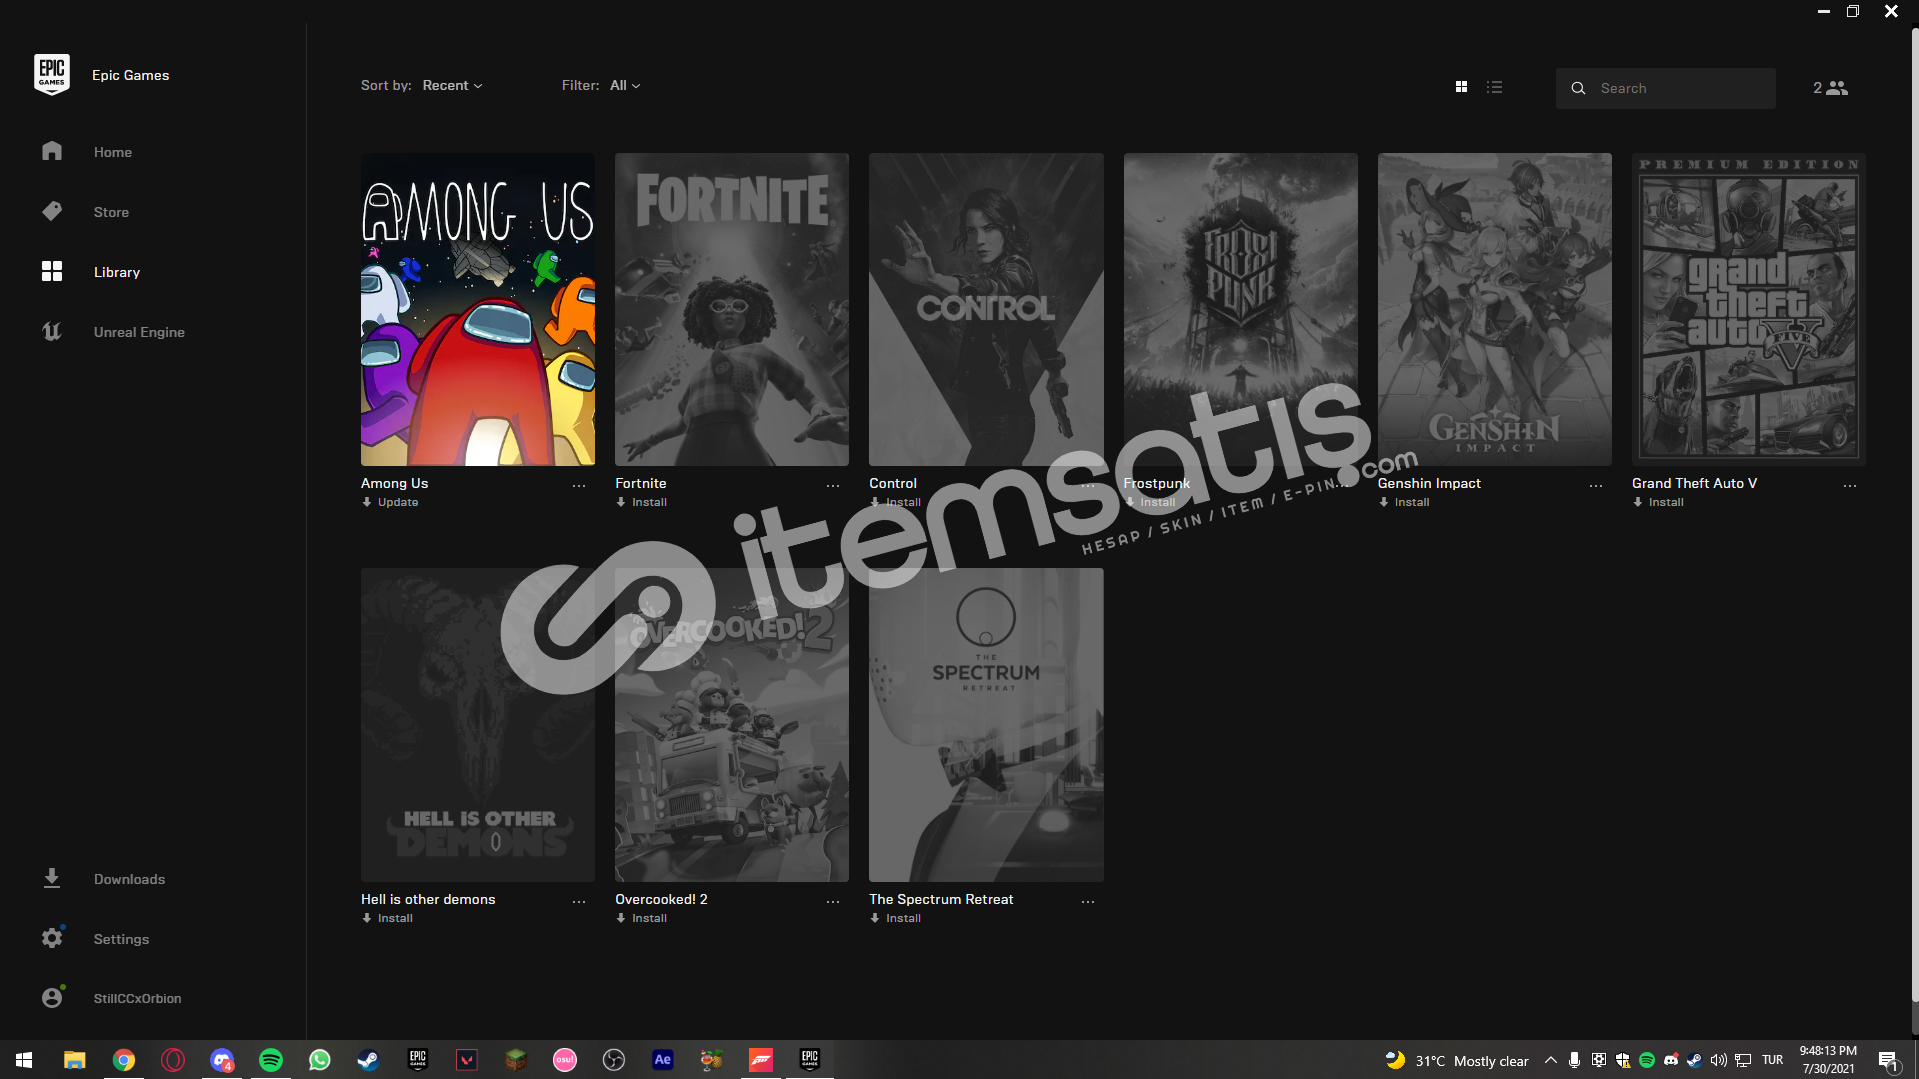Open the Fortnite three-dot menu
This screenshot has width=1919, height=1079.
pos(833,486)
